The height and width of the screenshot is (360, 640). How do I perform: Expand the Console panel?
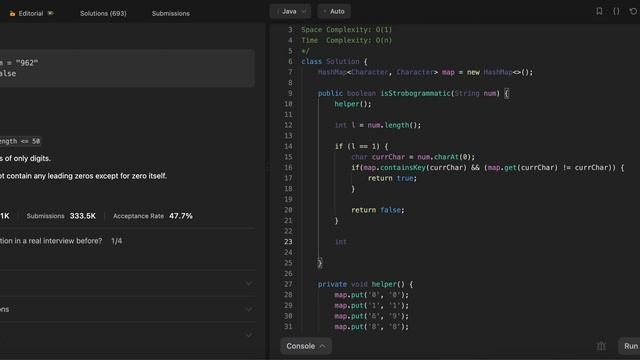click(306, 346)
